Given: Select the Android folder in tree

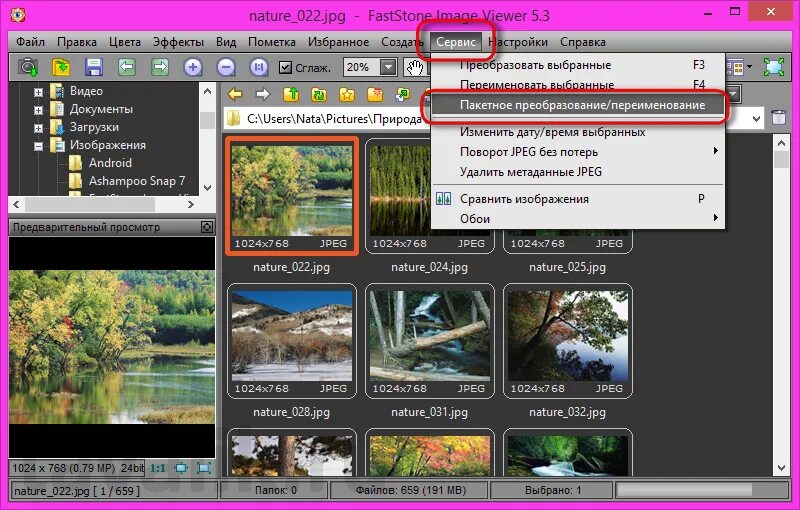Looking at the screenshot, I should [x=110, y=163].
